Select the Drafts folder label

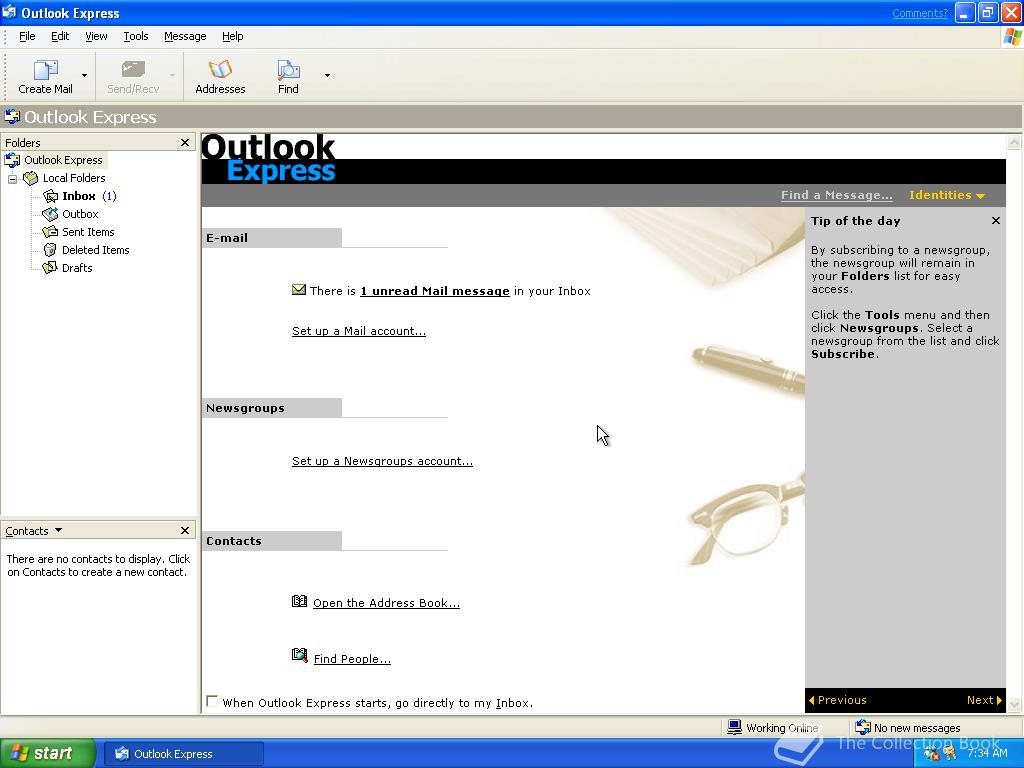[77, 268]
